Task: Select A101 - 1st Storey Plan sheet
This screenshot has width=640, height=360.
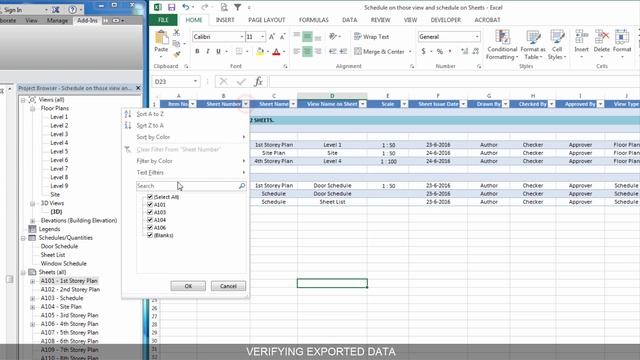Action: coord(69,281)
